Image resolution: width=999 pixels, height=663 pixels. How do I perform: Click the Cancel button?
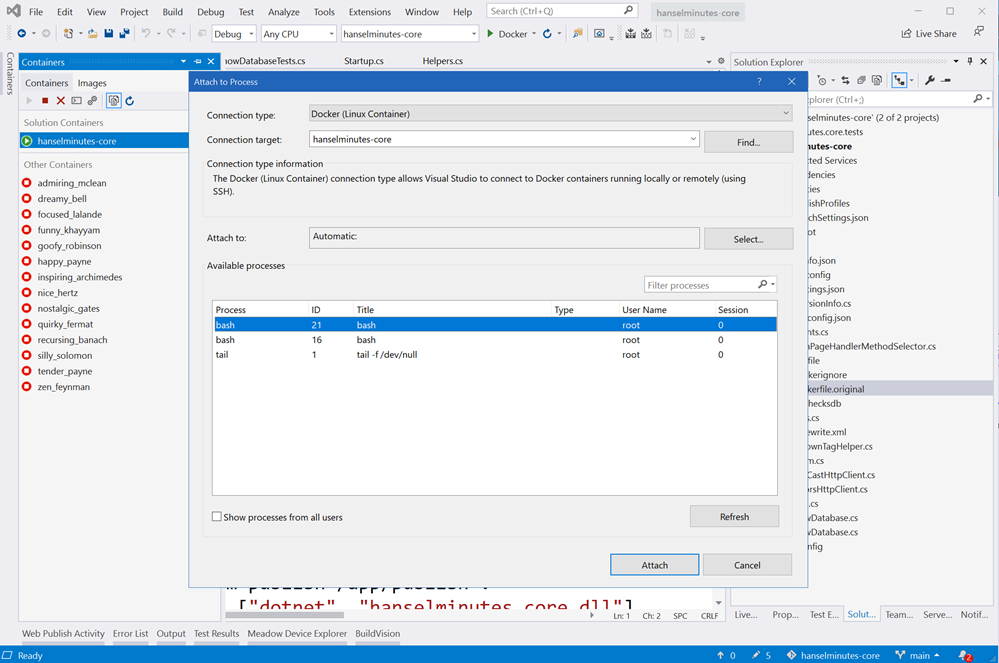click(x=747, y=565)
